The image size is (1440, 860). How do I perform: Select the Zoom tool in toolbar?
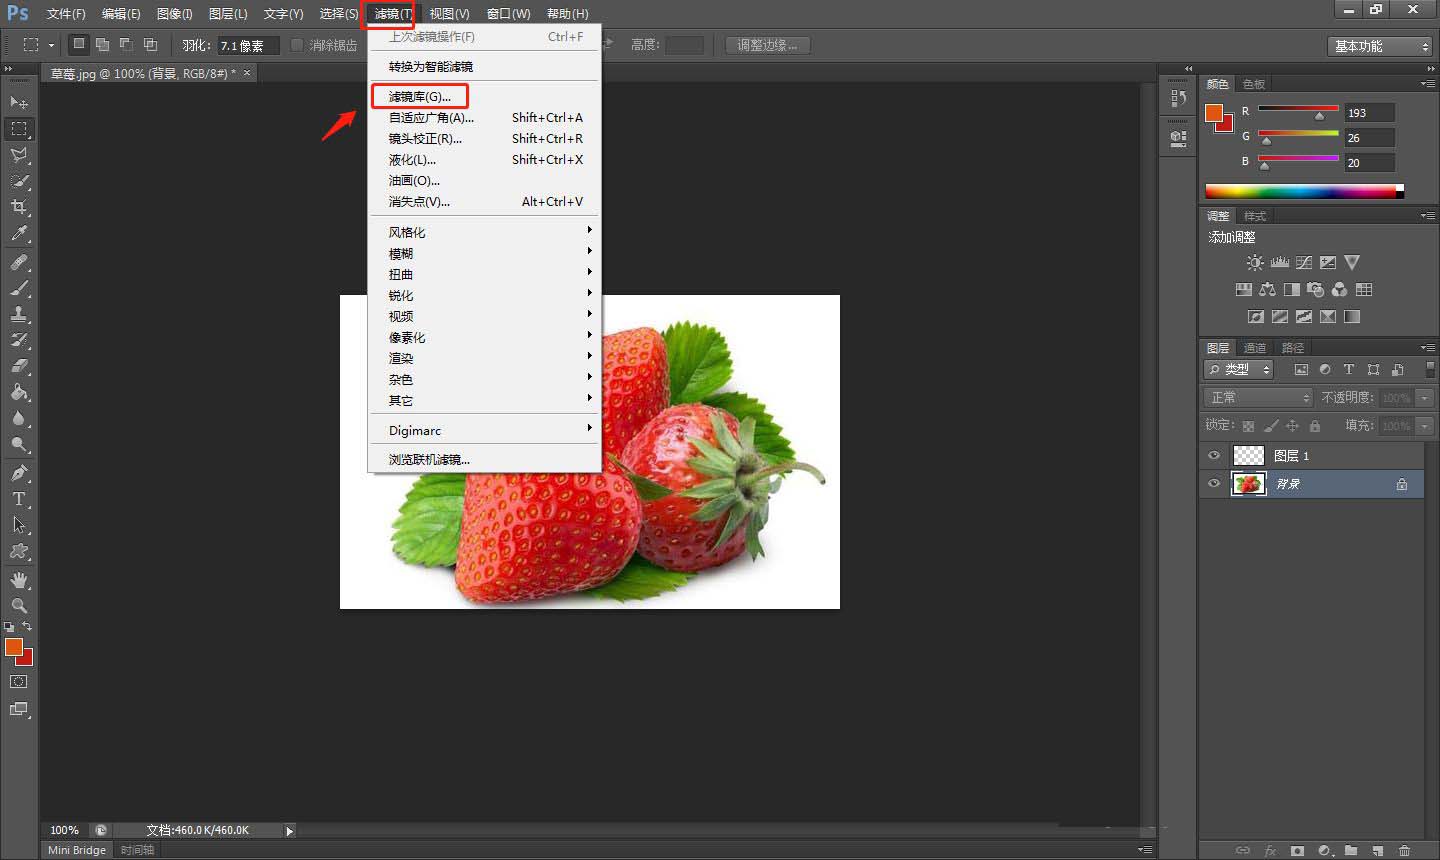coord(19,605)
